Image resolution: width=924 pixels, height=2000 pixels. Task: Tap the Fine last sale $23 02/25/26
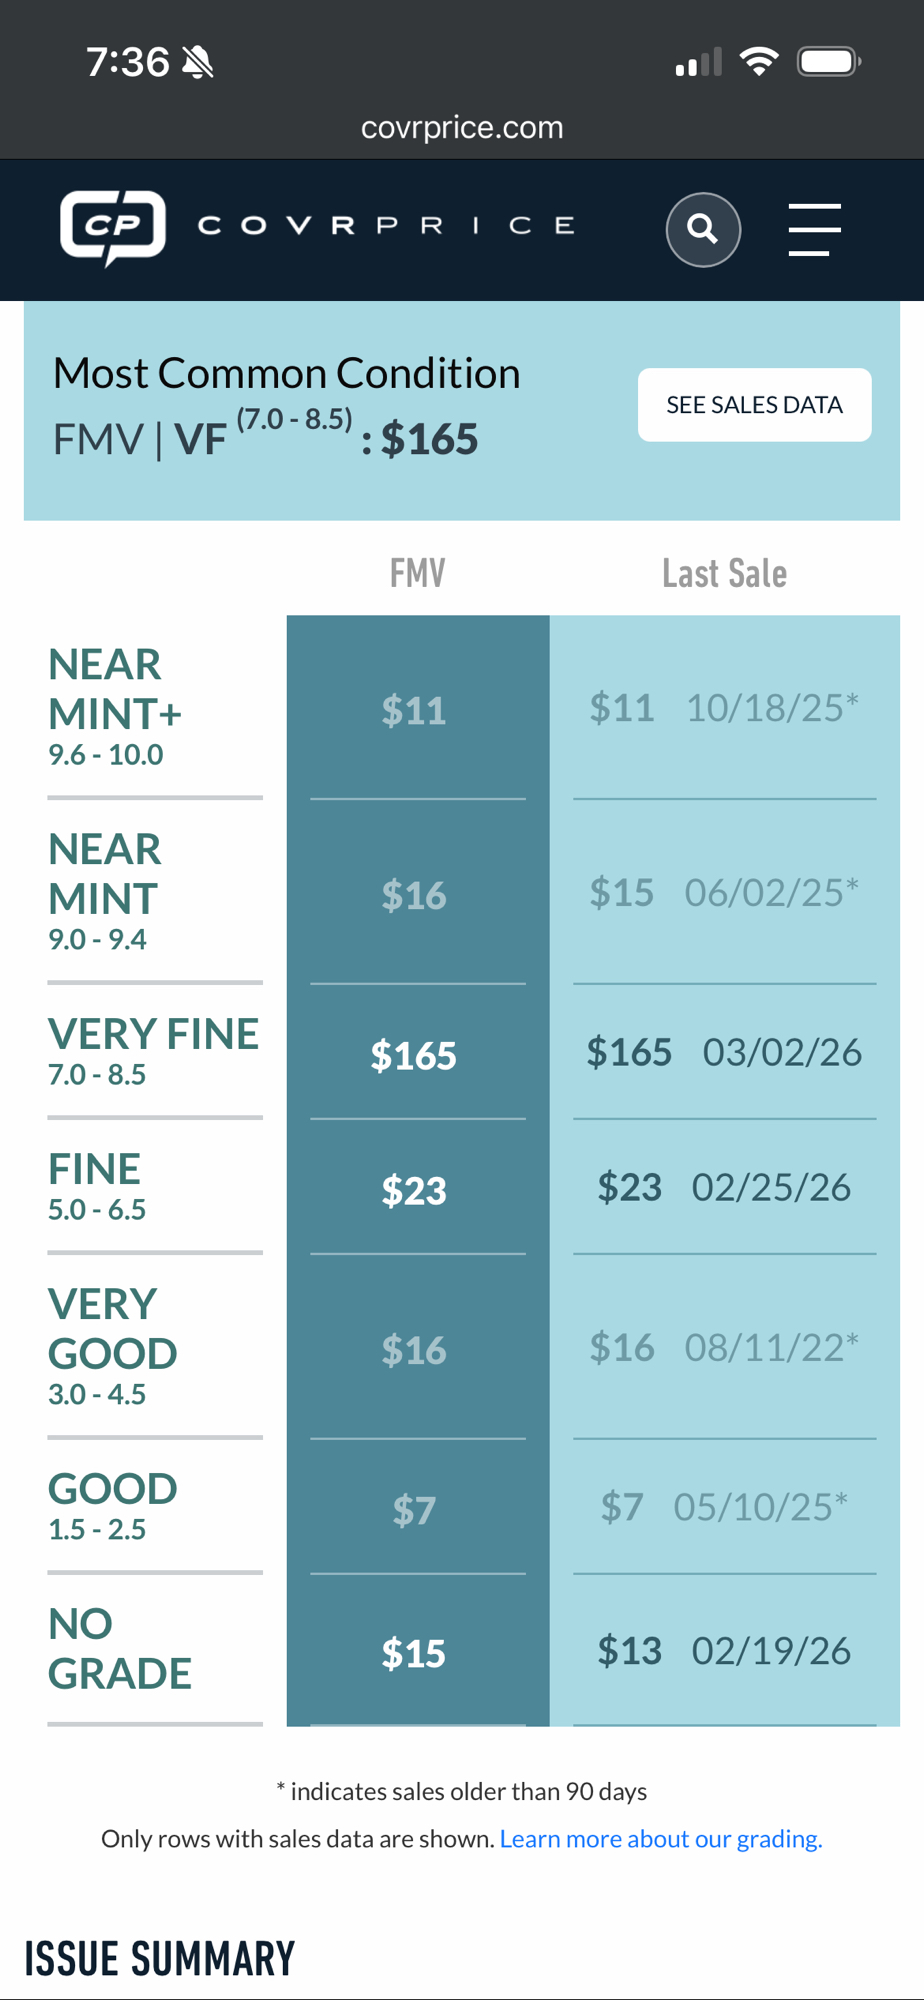point(724,1187)
